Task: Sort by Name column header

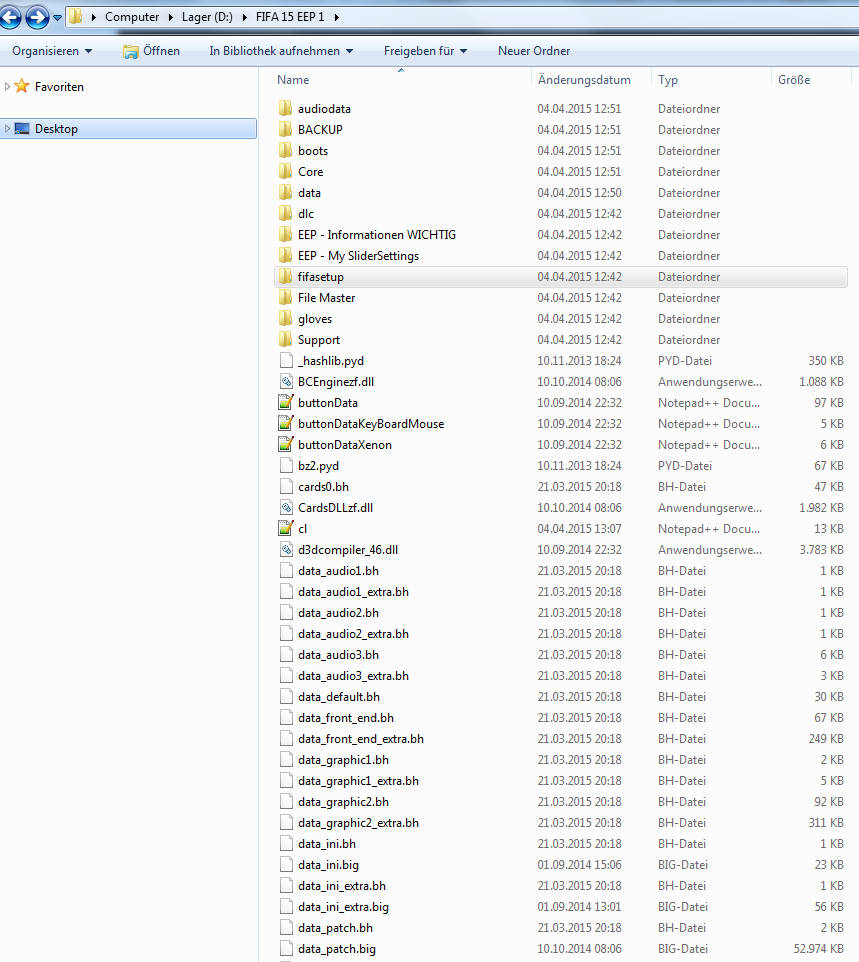Action: tap(293, 80)
